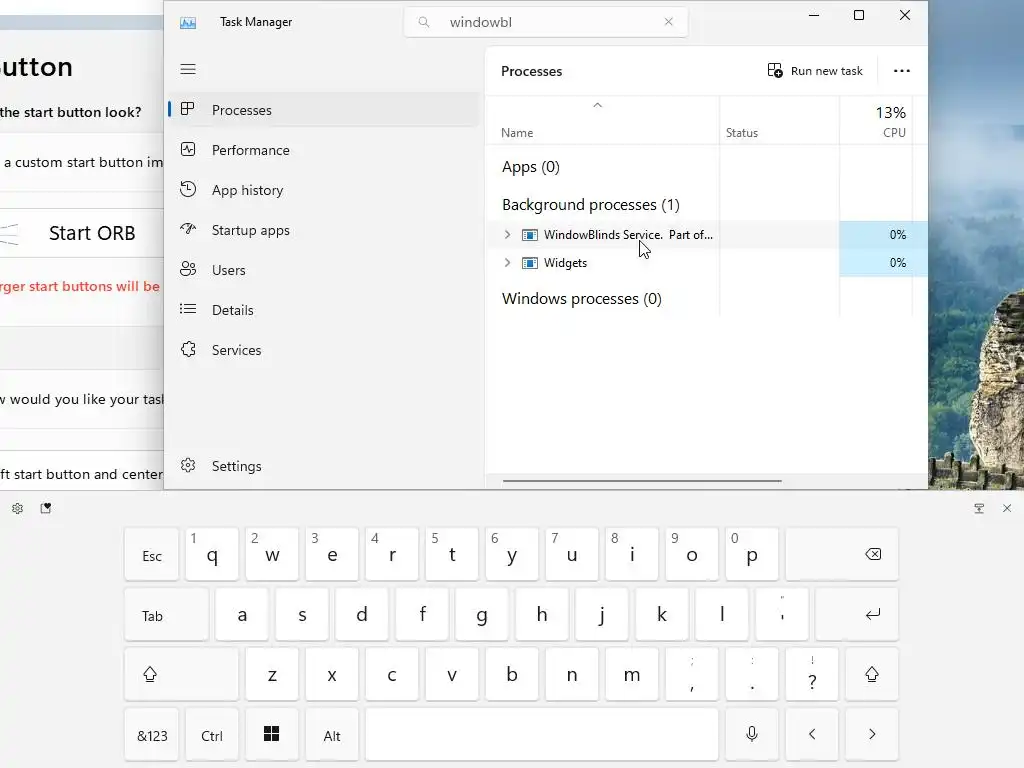Open touch keyboard settings gear
The image size is (1024, 768).
point(18,508)
